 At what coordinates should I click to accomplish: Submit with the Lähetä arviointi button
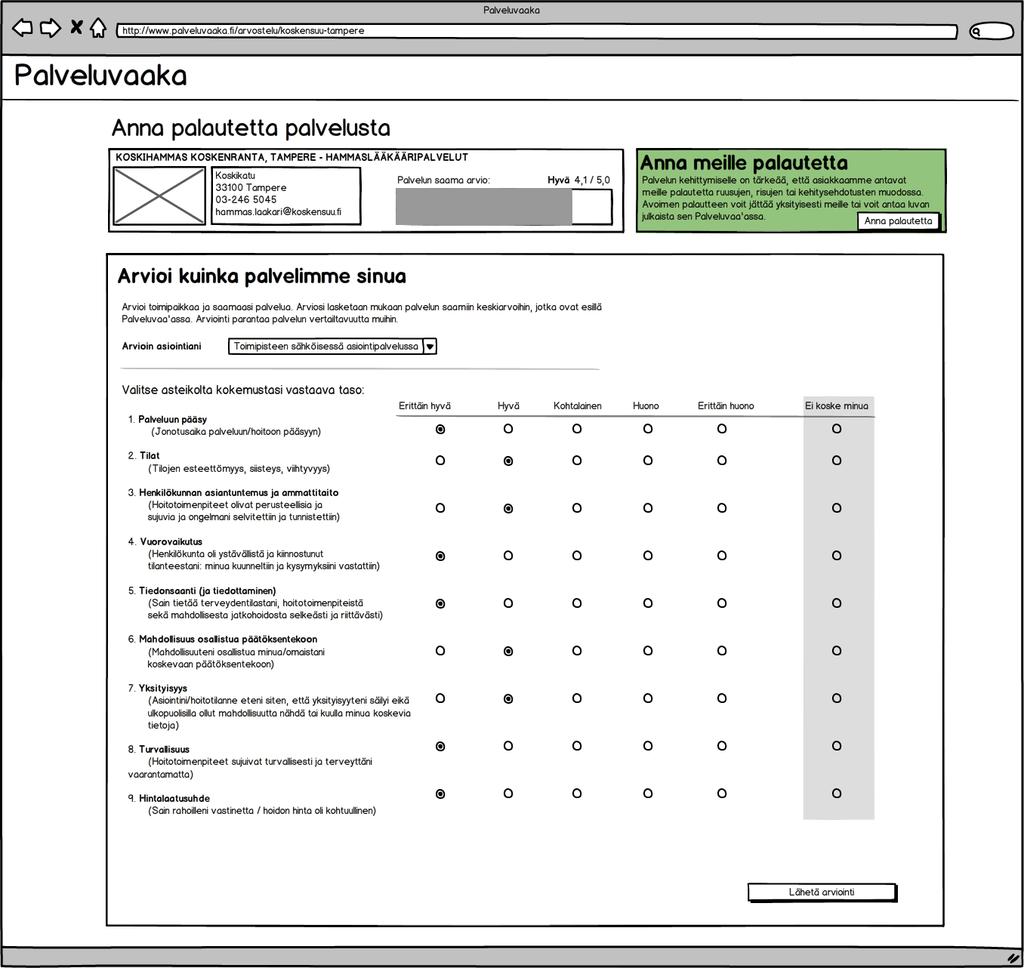[x=822, y=892]
